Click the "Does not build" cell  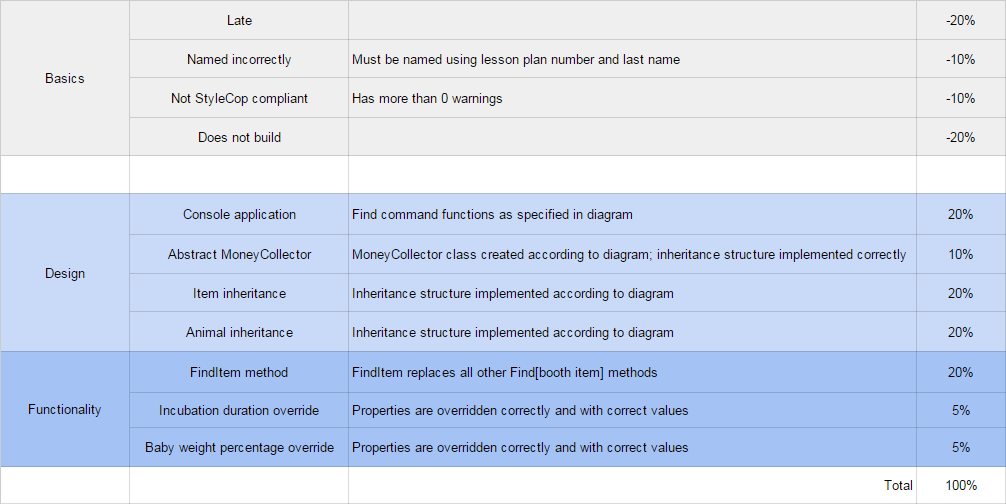(x=239, y=137)
